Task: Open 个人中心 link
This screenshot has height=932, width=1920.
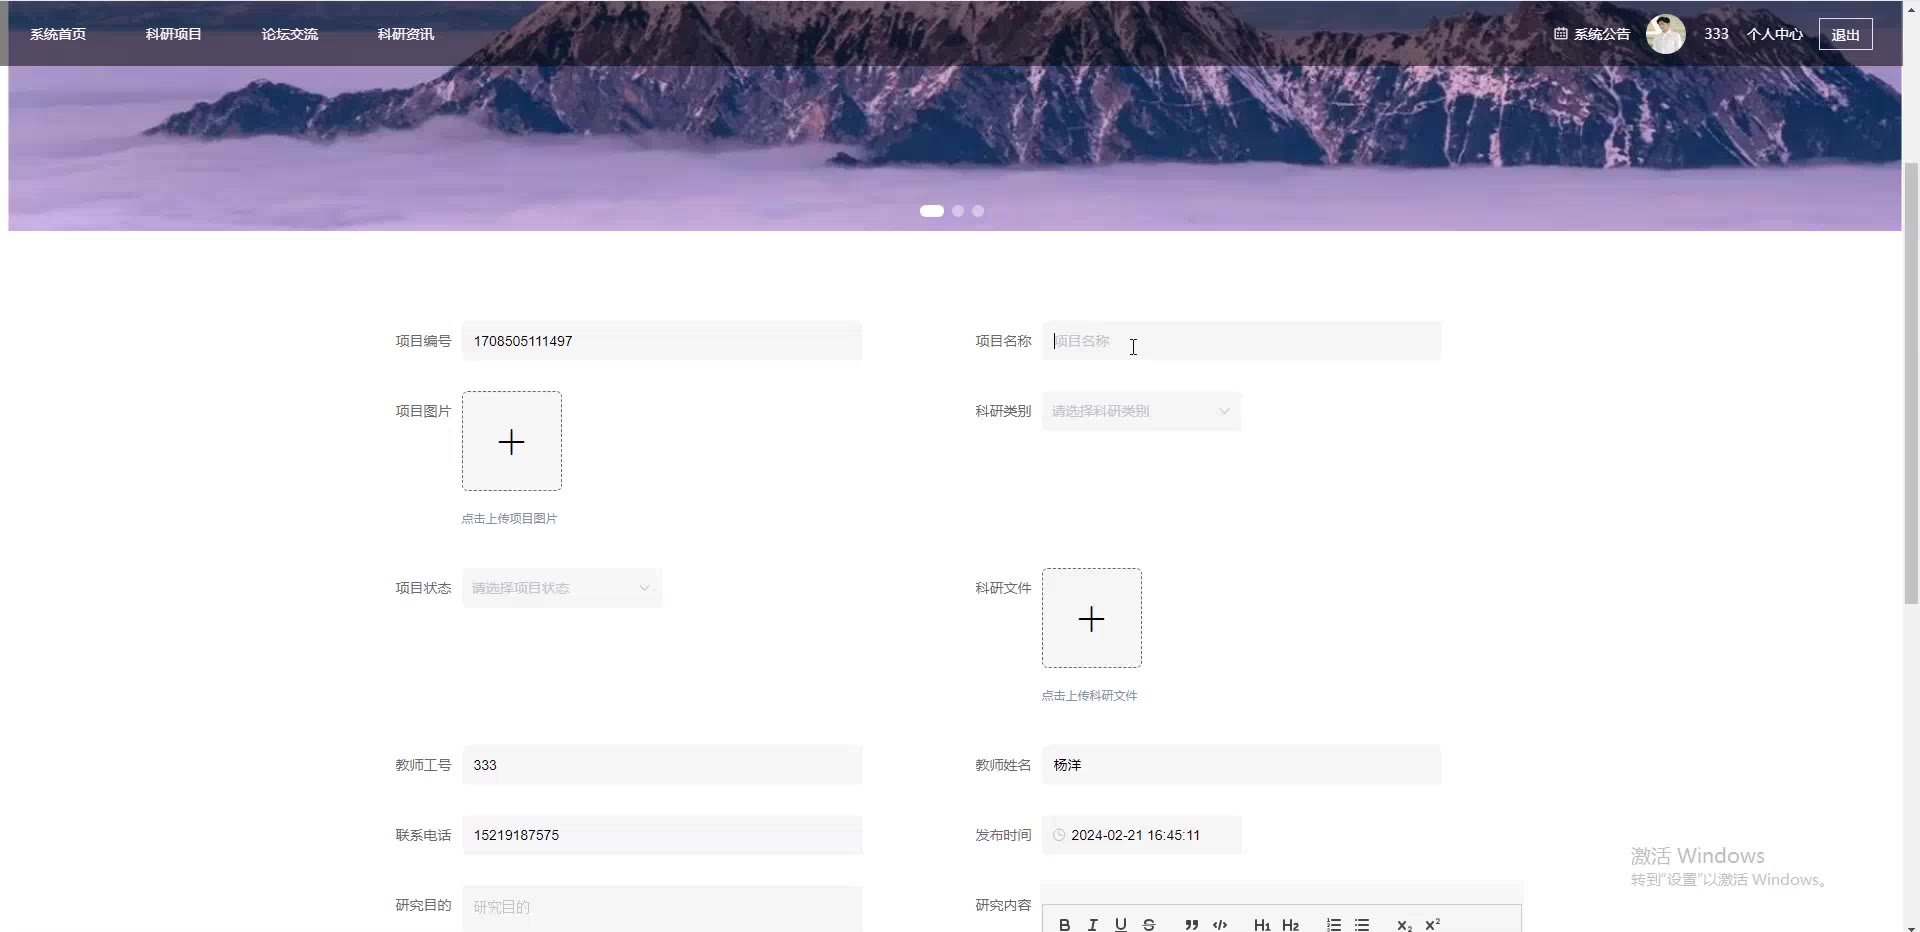Action: coord(1775,34)
